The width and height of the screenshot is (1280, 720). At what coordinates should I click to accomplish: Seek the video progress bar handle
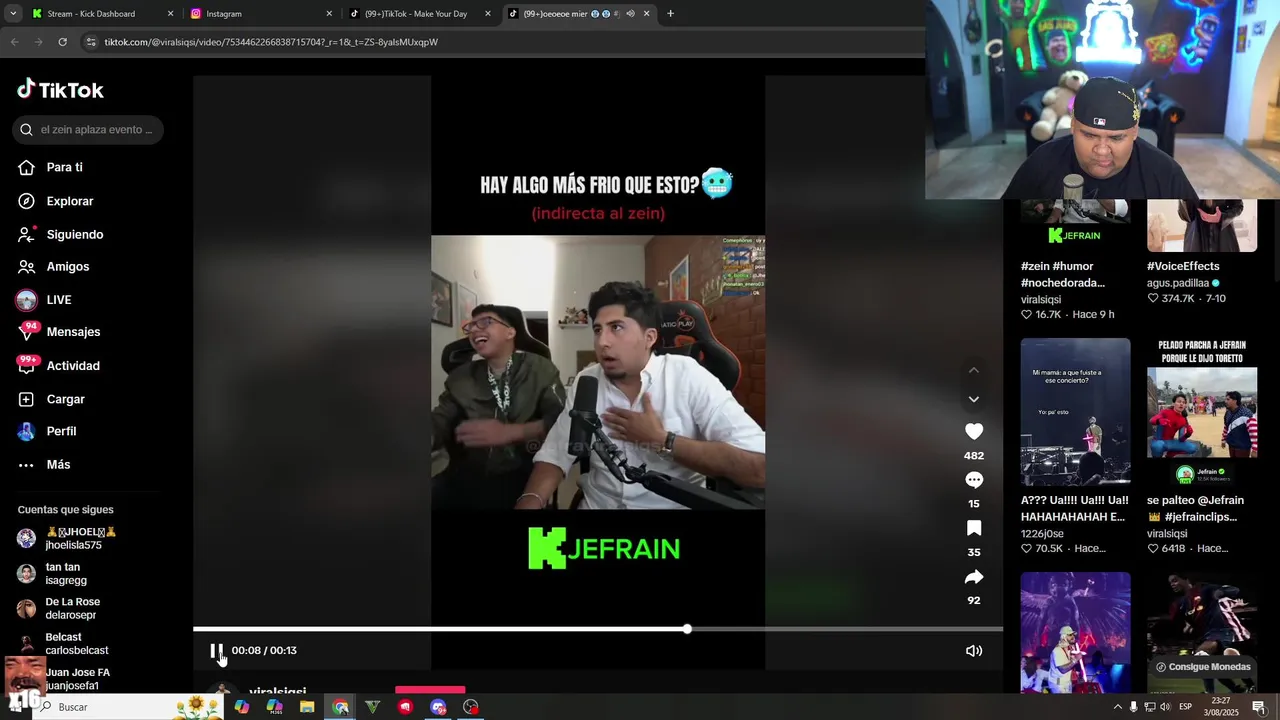click(x=687, y=629)
